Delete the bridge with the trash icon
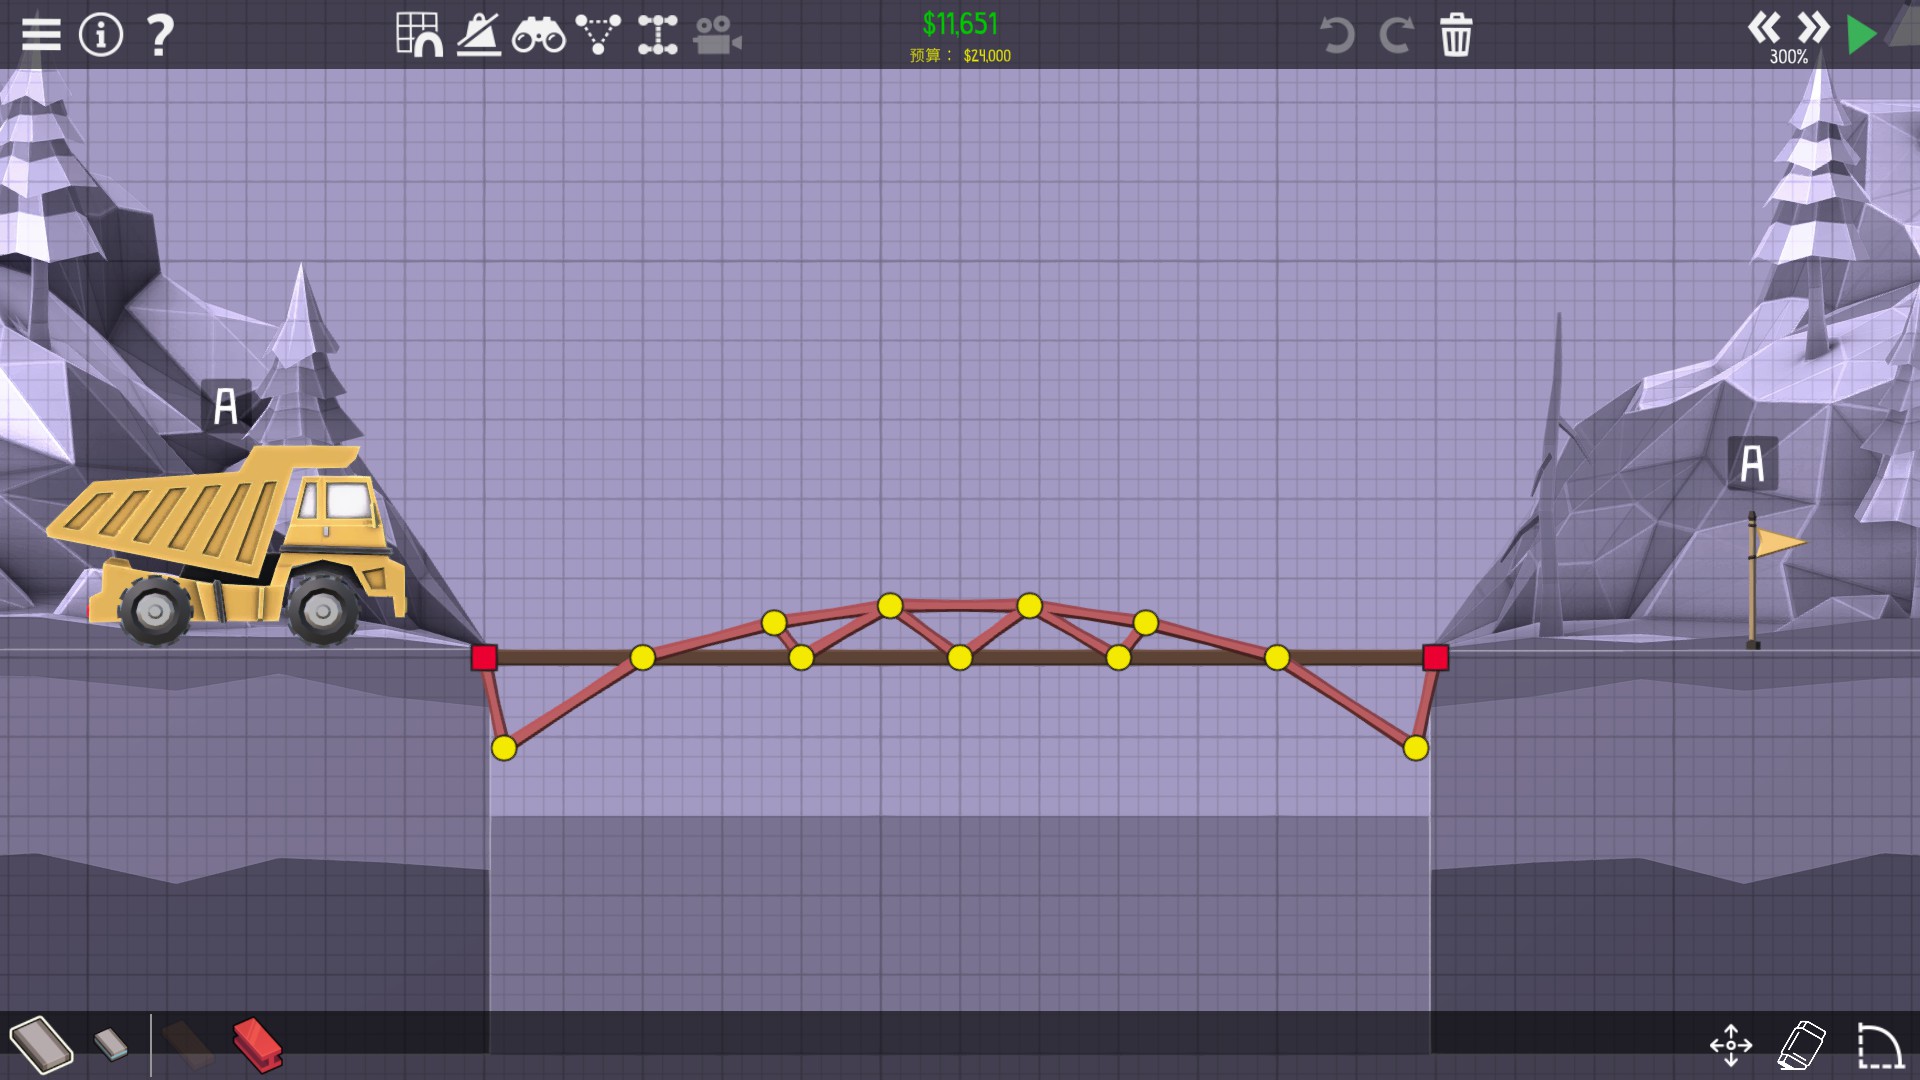Screen dimensions: 1920x1080 (1456, 35)
